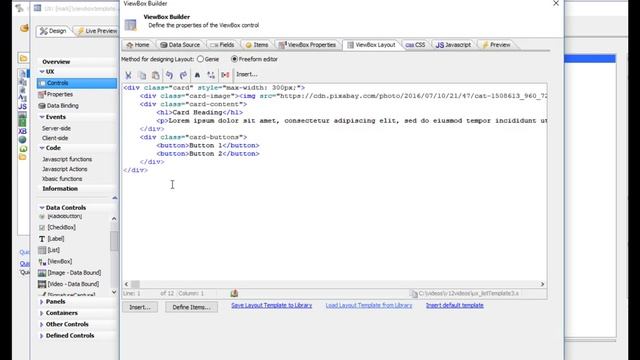640x360 pixels.
Task: Click the red word-wrap toolbar icon
Action: 225,75
